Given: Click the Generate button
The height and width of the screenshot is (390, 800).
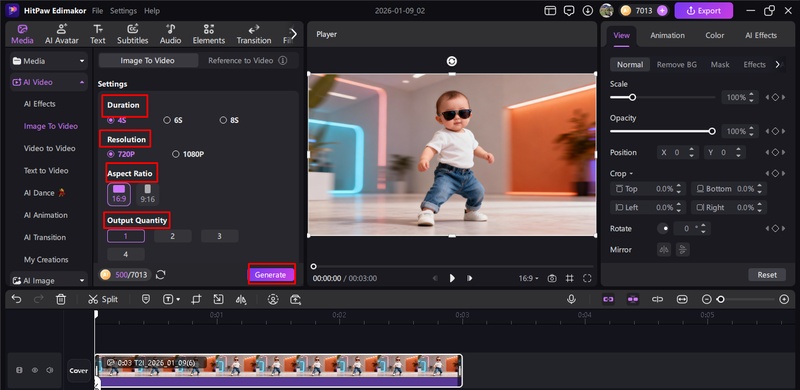Looking at the screenshot, I should point(270,275).
